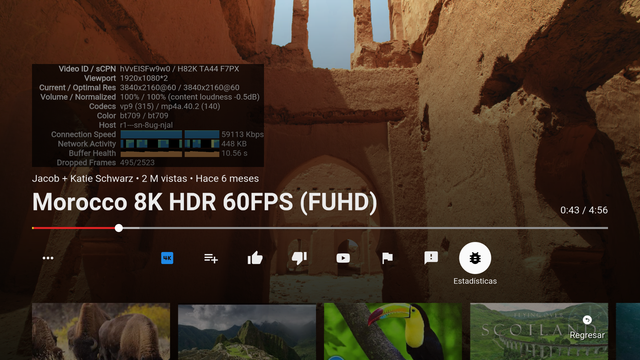Send feedback with exclamation bubble icon

(x=431, y=258)
